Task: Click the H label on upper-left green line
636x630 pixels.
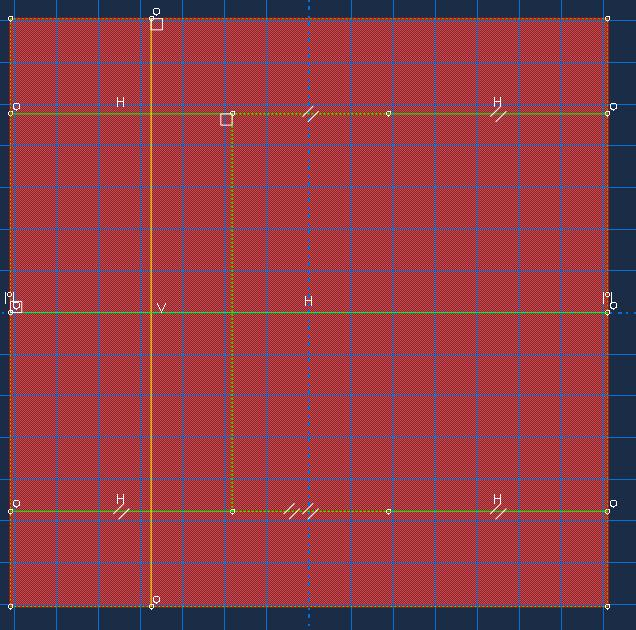Action: [x=120, y=102]
